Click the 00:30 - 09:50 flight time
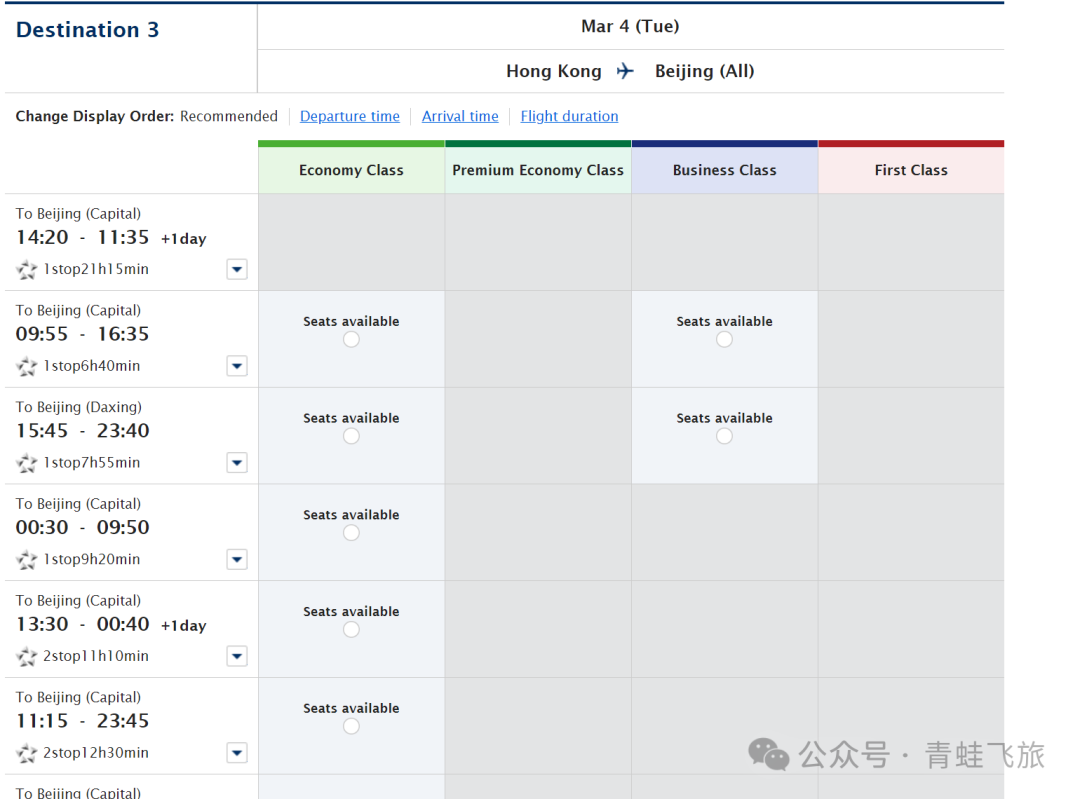Screen dimensions: 1080x799 click(x=83, y=528)
